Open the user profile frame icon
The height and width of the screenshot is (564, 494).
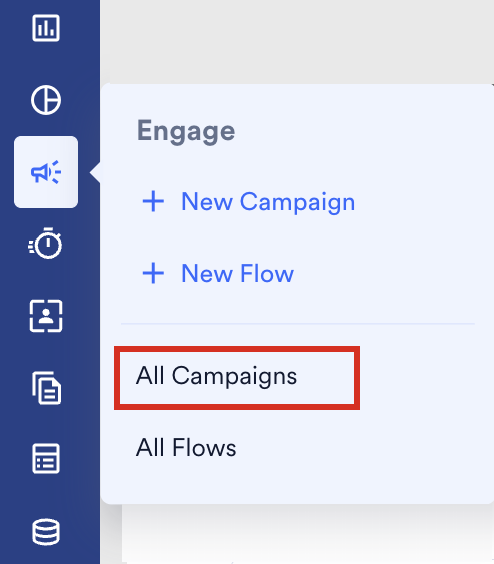[x=46, y=316]
